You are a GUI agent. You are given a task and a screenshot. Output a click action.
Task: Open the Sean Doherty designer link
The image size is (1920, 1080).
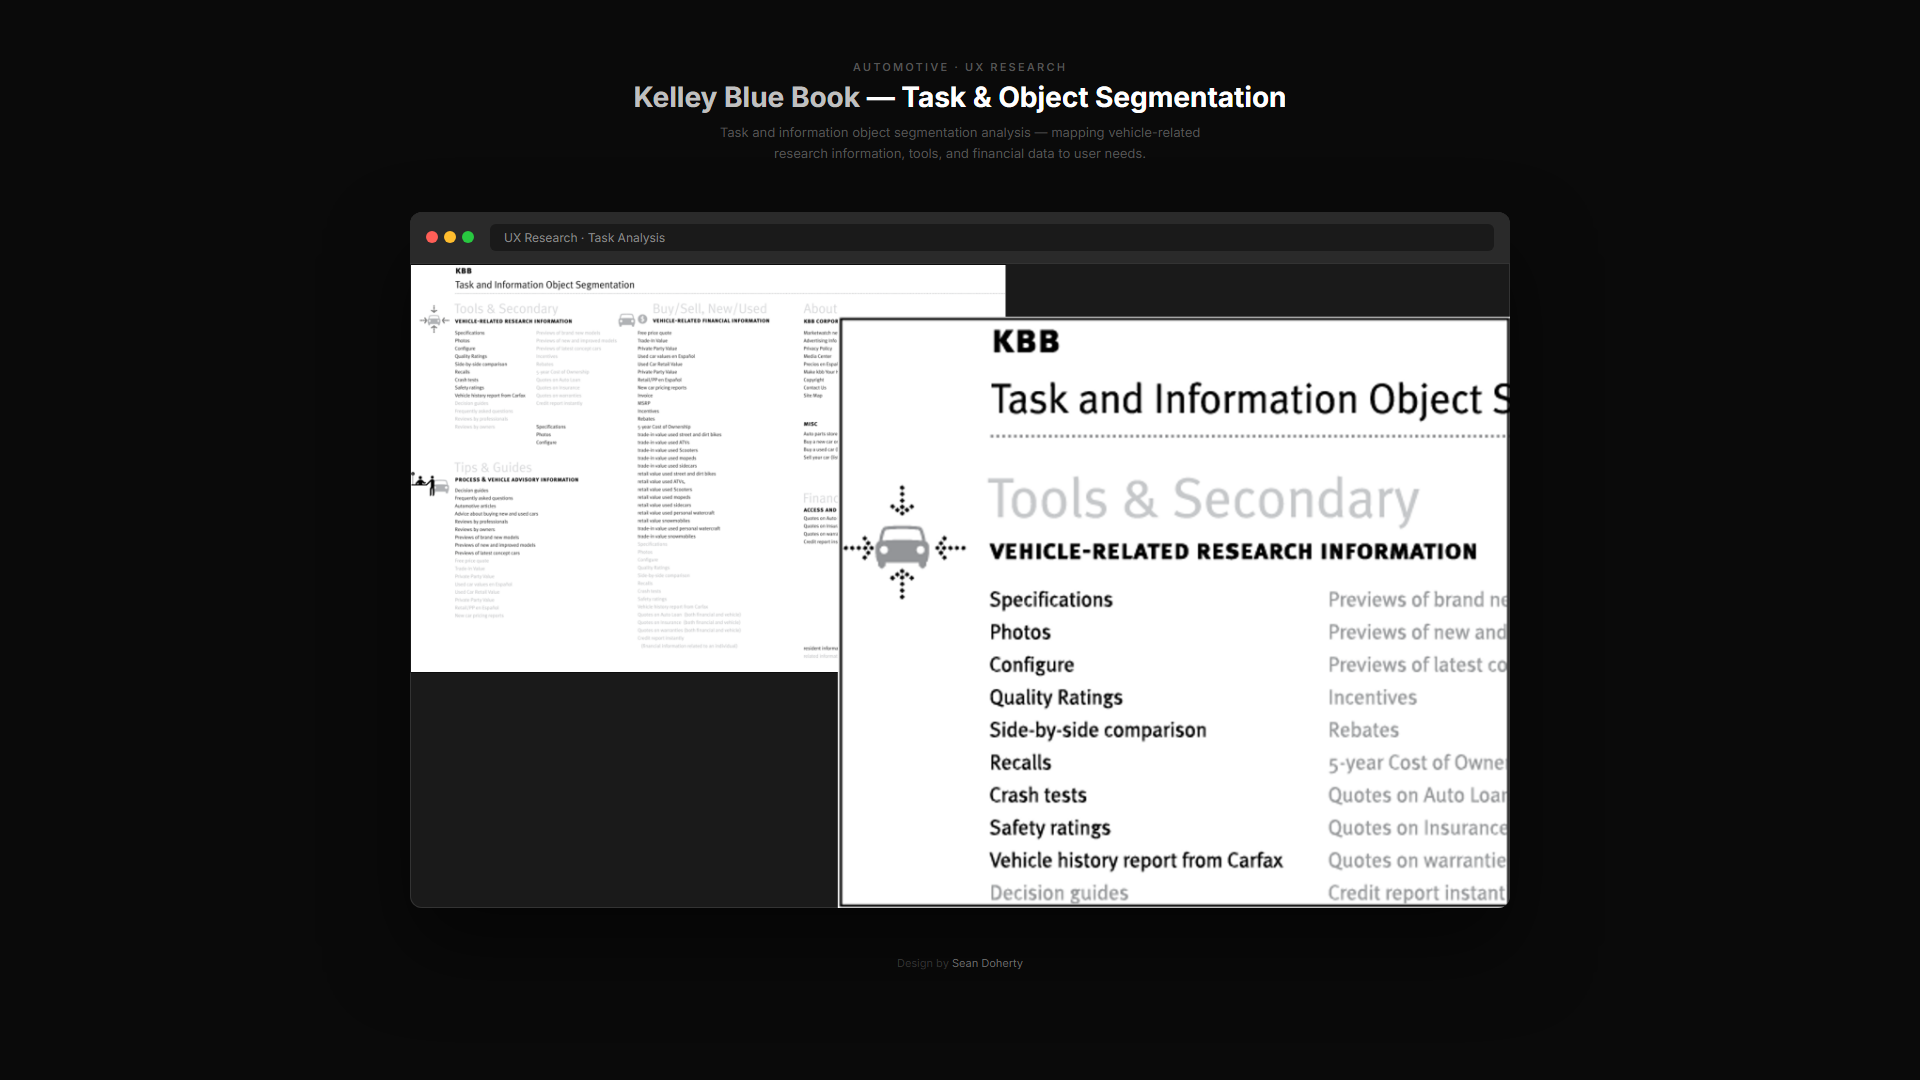click(x=987, y=963)
